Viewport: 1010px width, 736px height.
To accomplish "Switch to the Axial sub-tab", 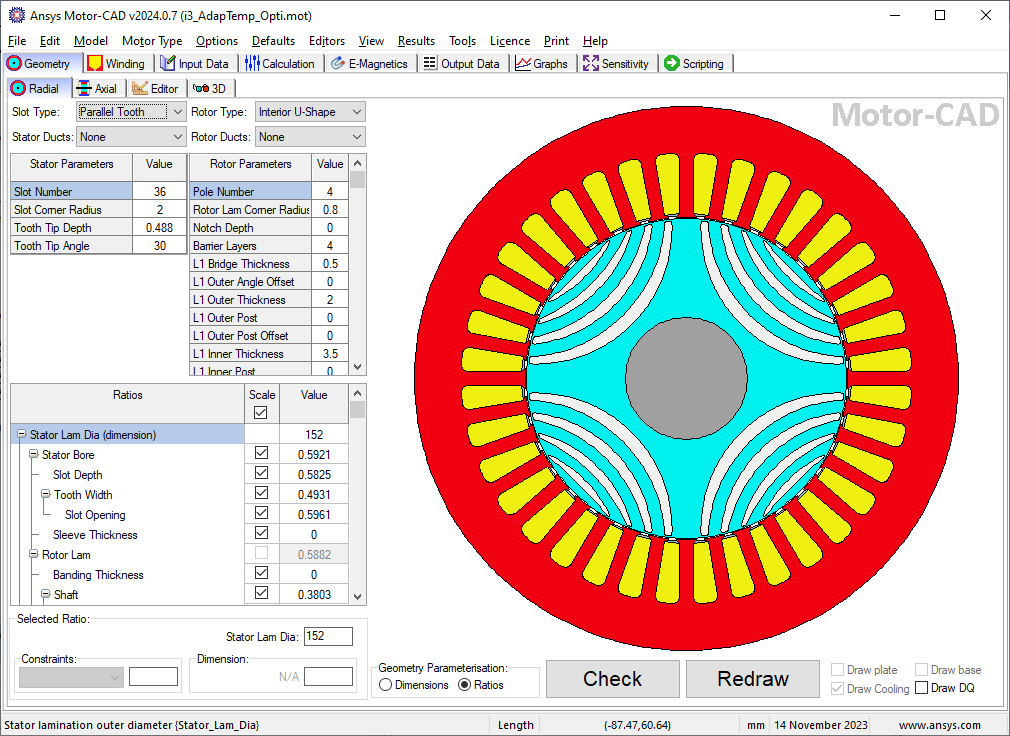I will click(x=97, y=88).
